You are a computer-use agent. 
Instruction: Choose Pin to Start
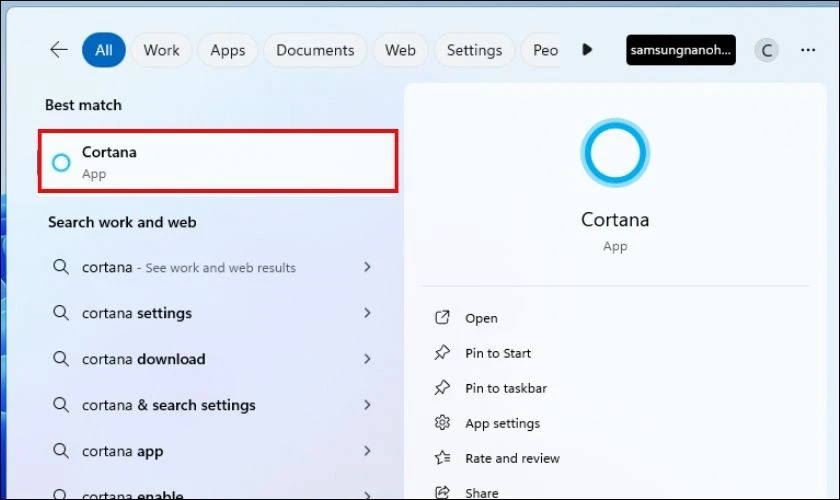(x=498, y=353)
